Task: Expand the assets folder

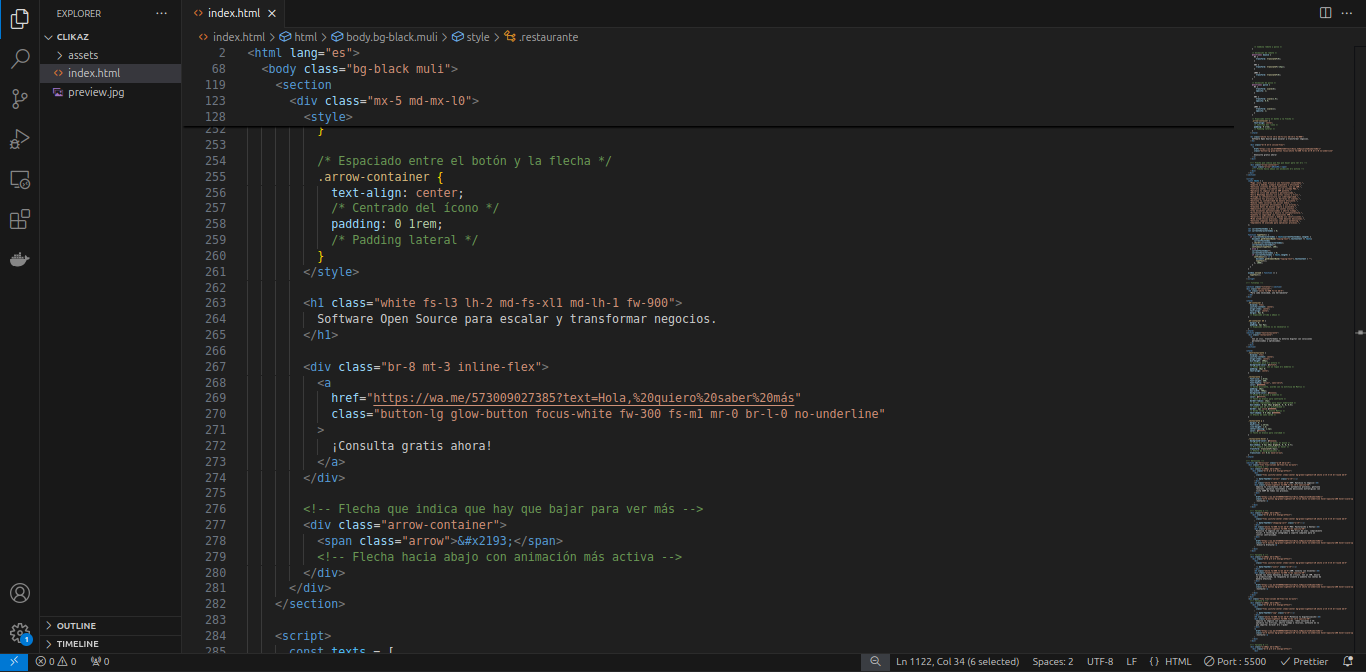Action: tap(110, 55)
